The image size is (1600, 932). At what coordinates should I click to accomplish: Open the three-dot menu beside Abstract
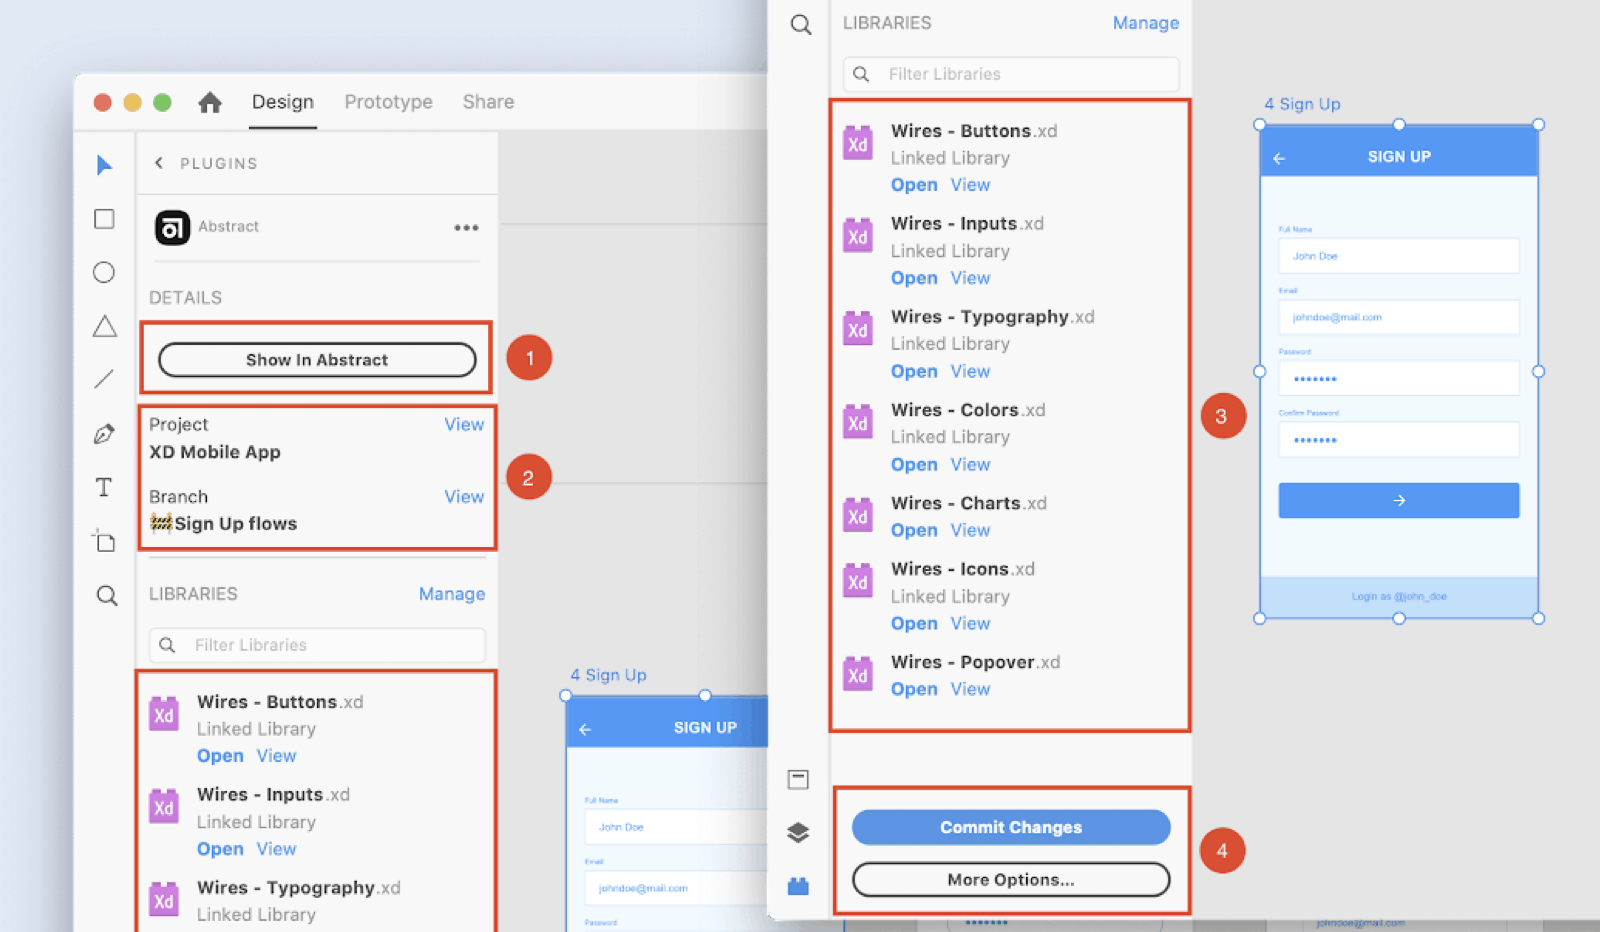[466, 227]
